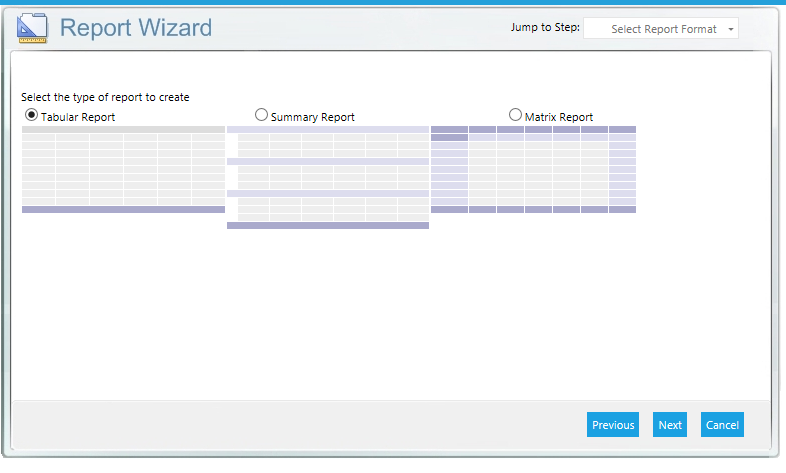Click the summary report preview thumbnail
786x473 pixels.
click(328, 177)
